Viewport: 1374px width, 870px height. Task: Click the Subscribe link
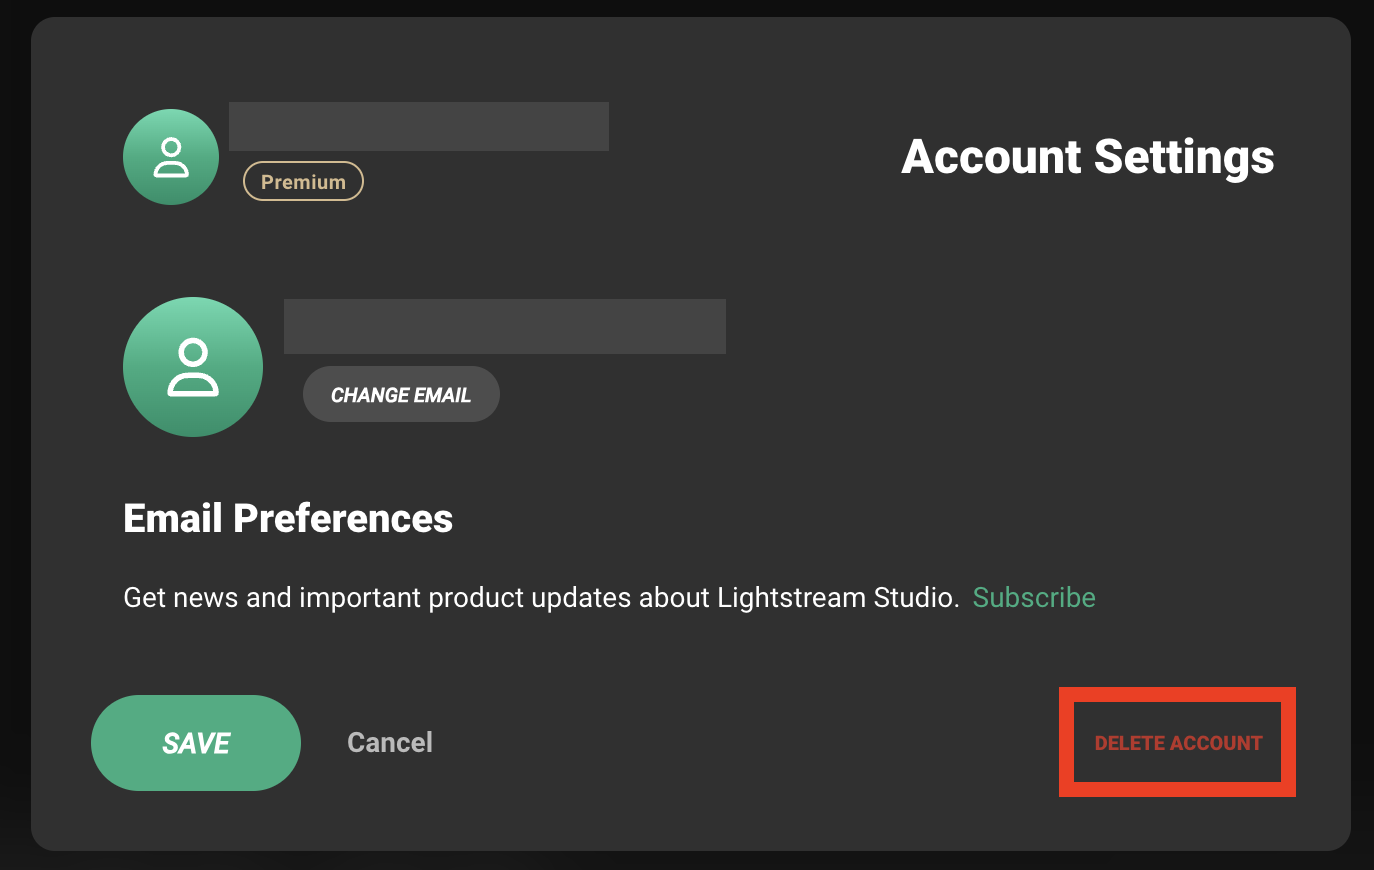tap(1034, 597)
